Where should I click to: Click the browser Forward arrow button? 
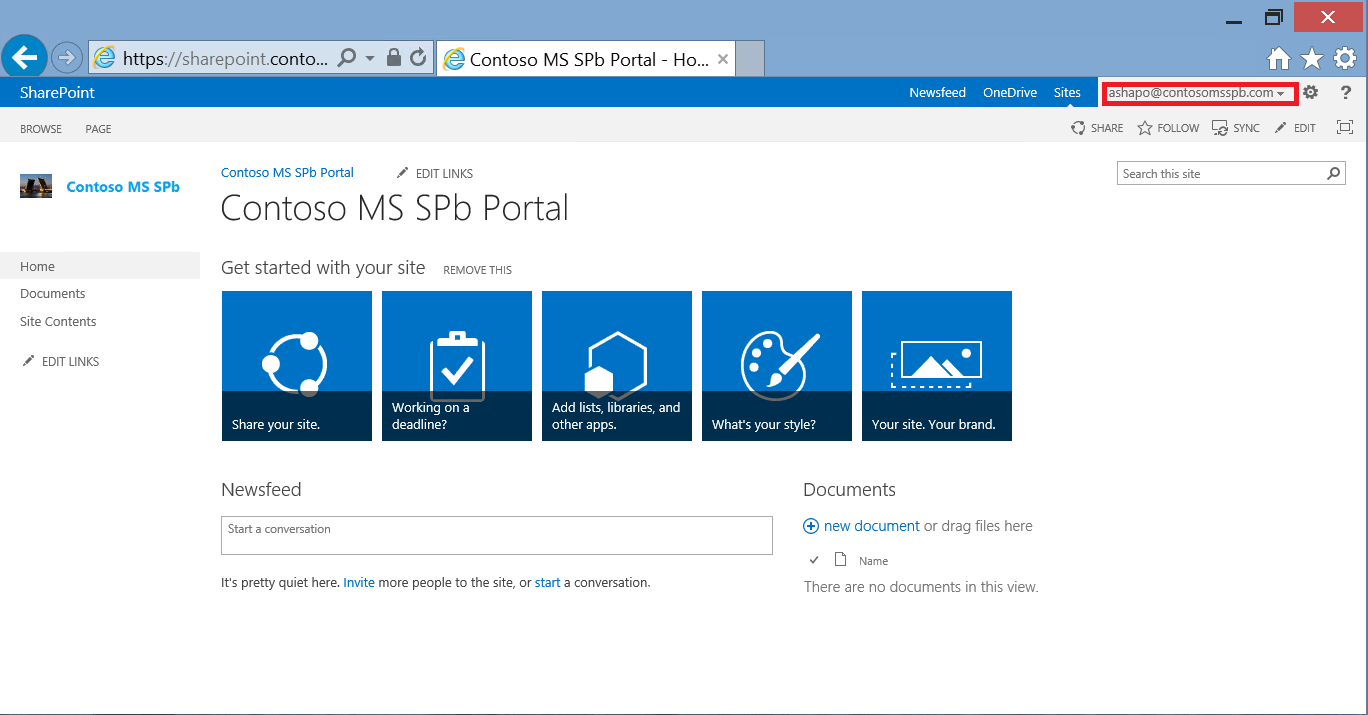click(x=66, y=57)
